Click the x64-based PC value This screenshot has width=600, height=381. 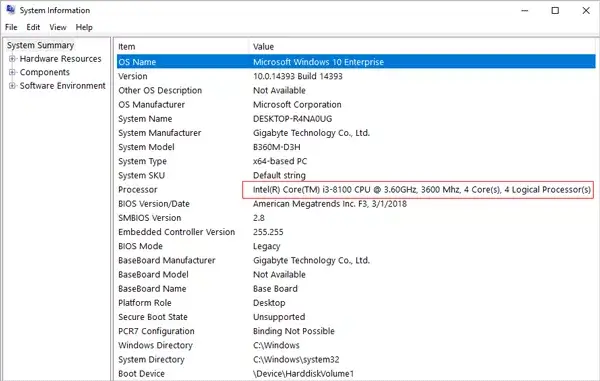tap(280, 161)
